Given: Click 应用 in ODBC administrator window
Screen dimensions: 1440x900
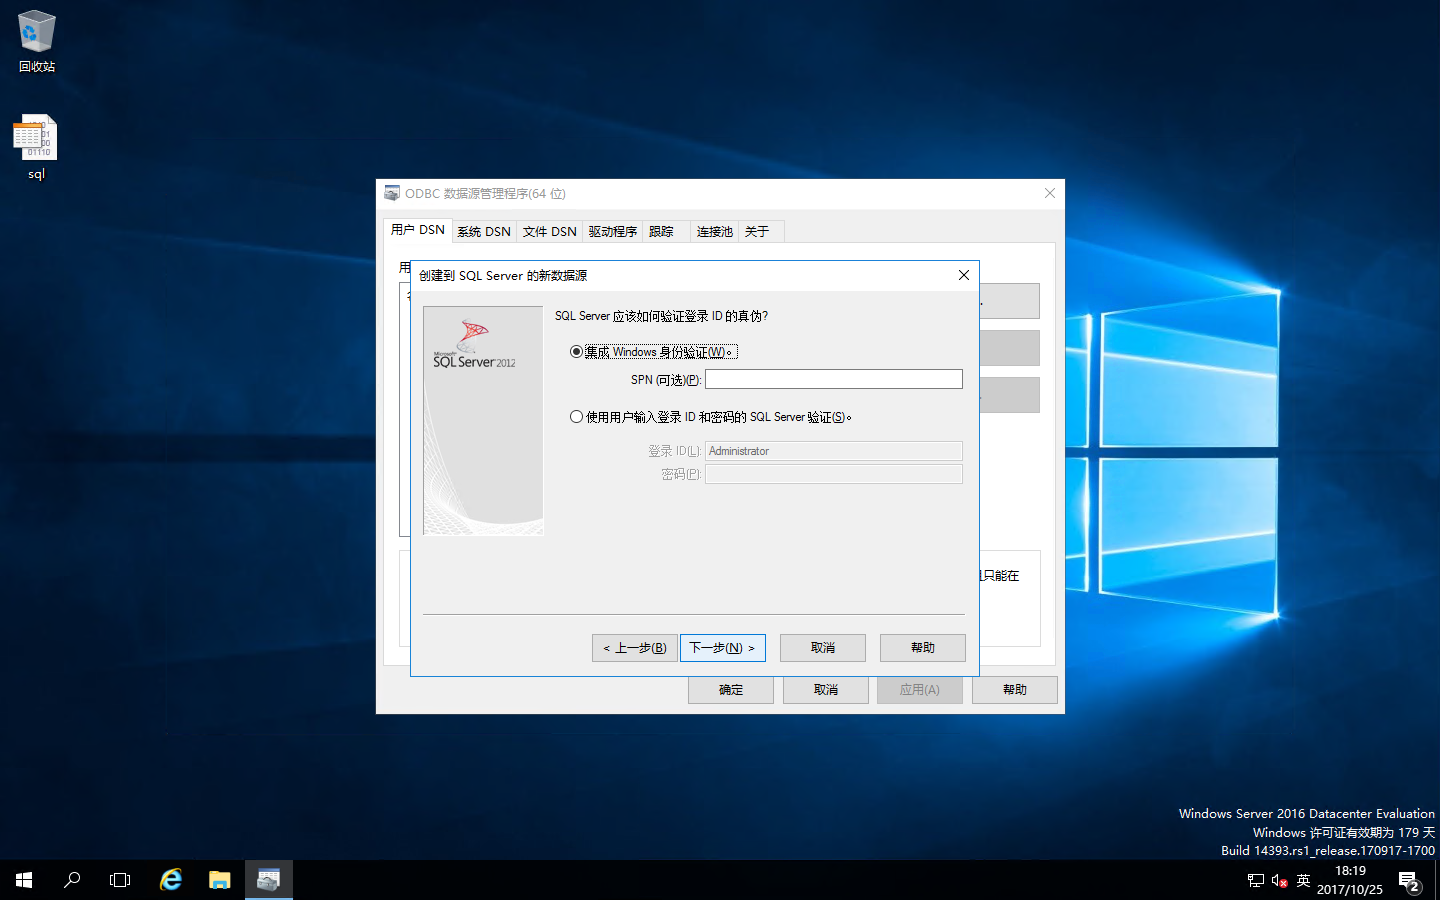Looking at the screenshot, I should tap(920, 690).
